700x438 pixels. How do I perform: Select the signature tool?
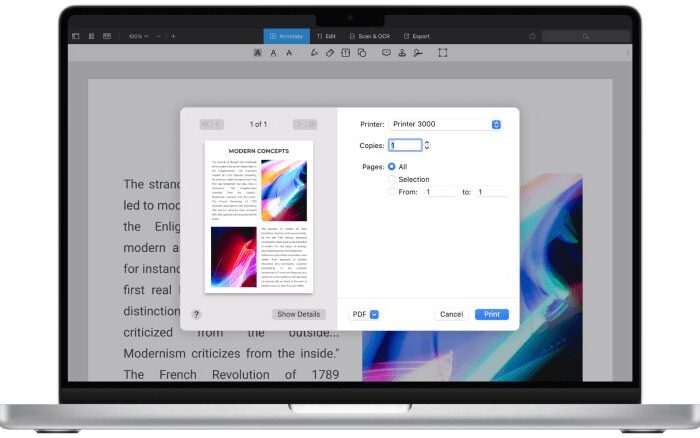[417, 53]
